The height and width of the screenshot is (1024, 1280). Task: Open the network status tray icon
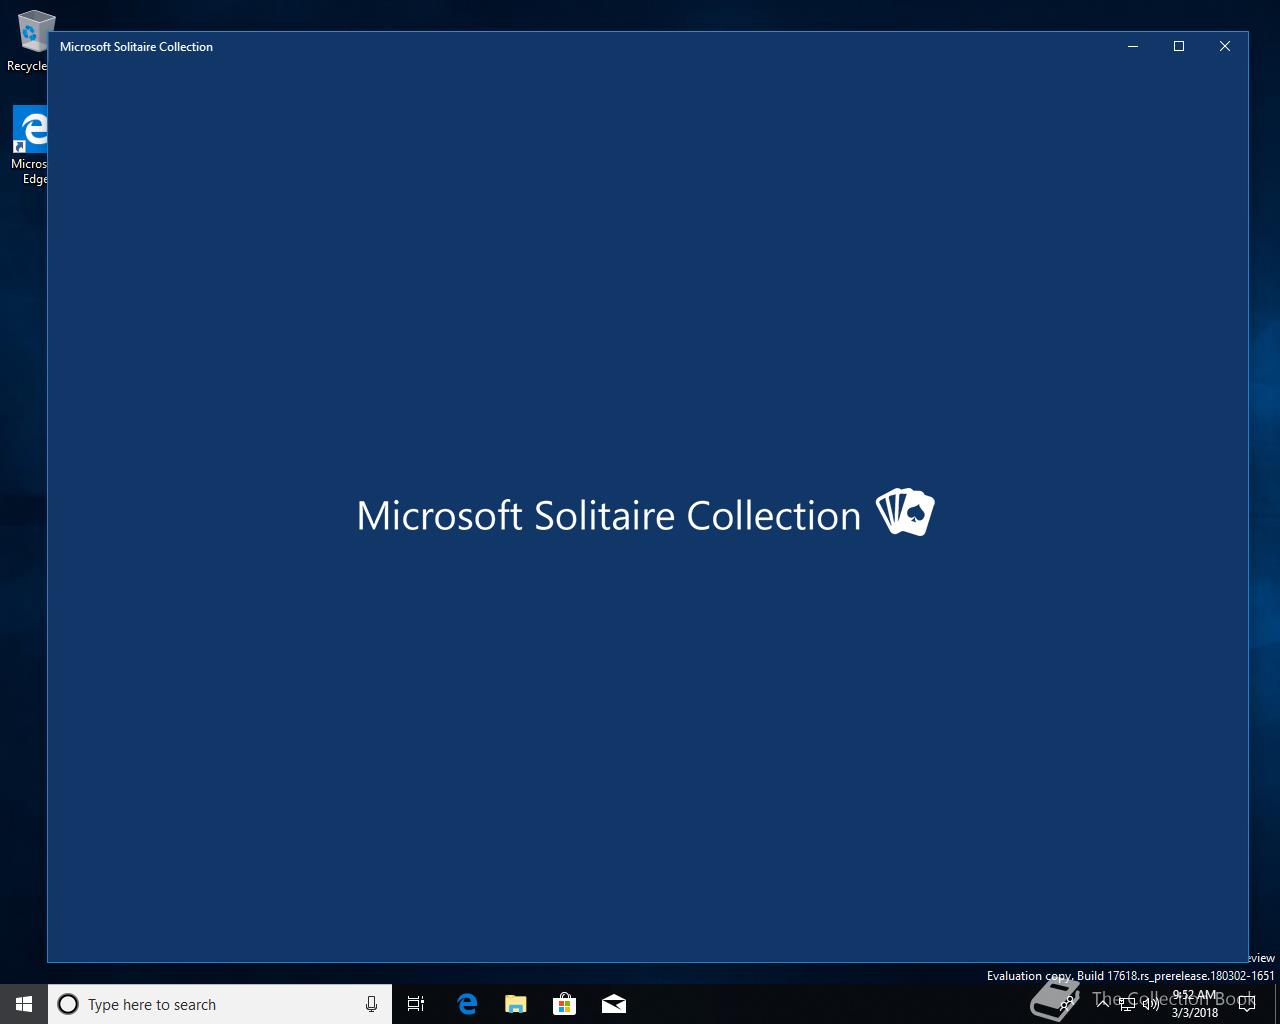[x=1127, y=1004]
